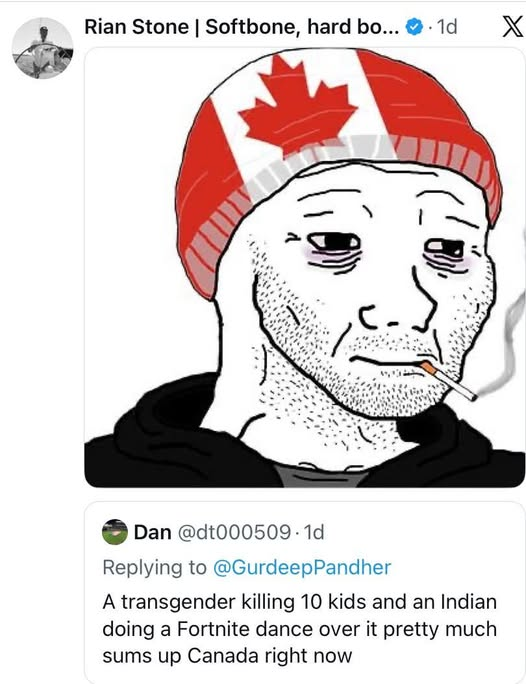The image size is (526, 684).
Task: Open the quoted post body text
Action: [300, 629]
